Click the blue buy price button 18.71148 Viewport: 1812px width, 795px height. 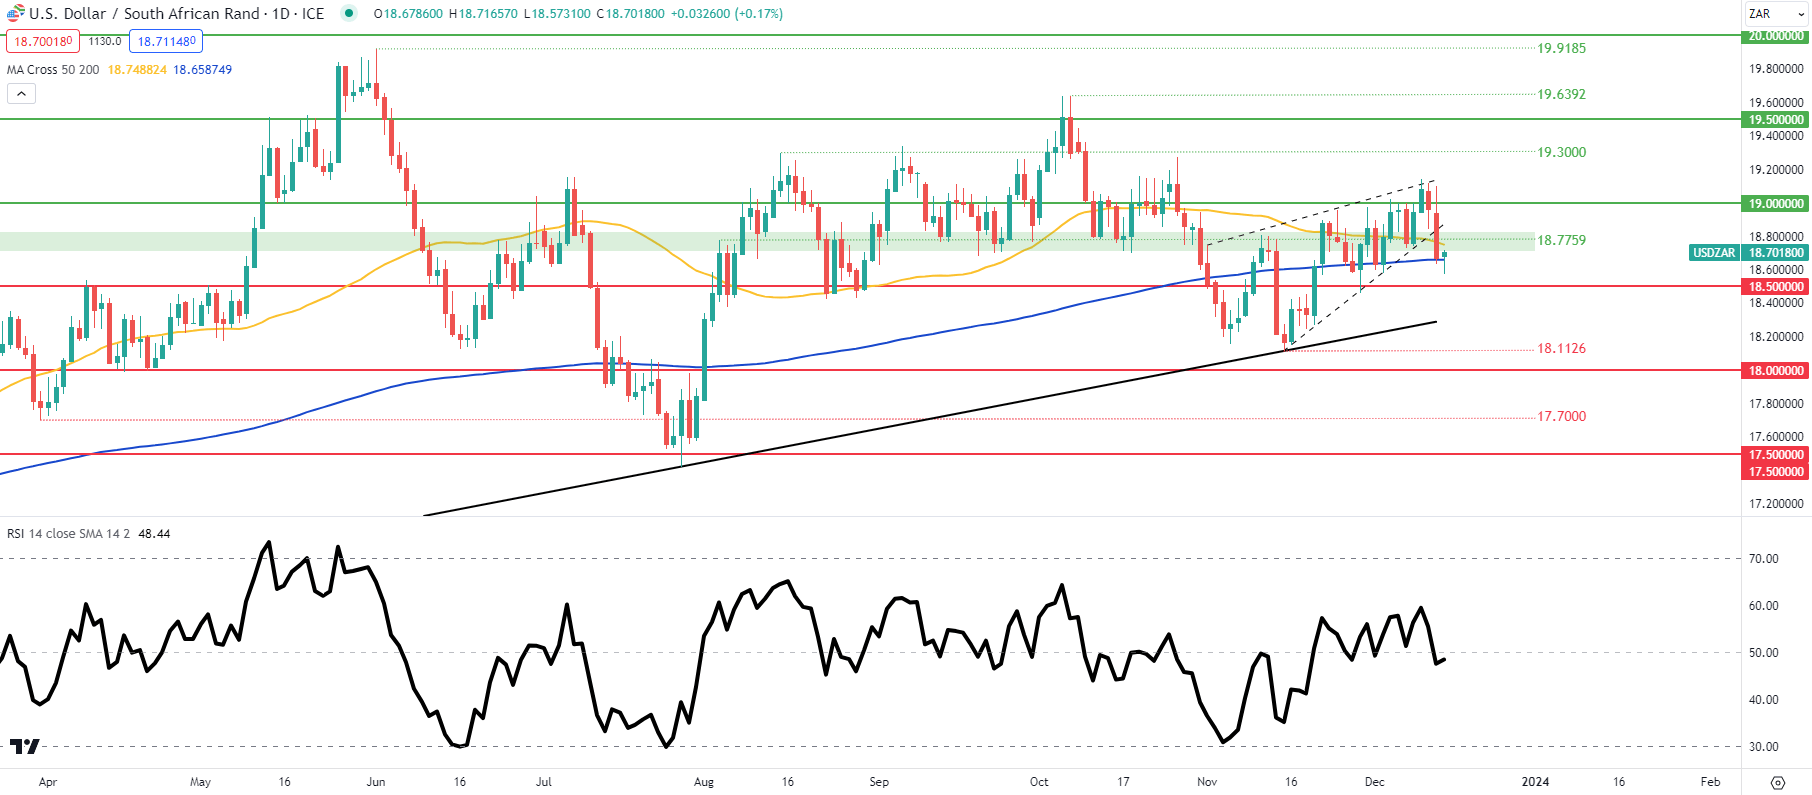point(166,41)
